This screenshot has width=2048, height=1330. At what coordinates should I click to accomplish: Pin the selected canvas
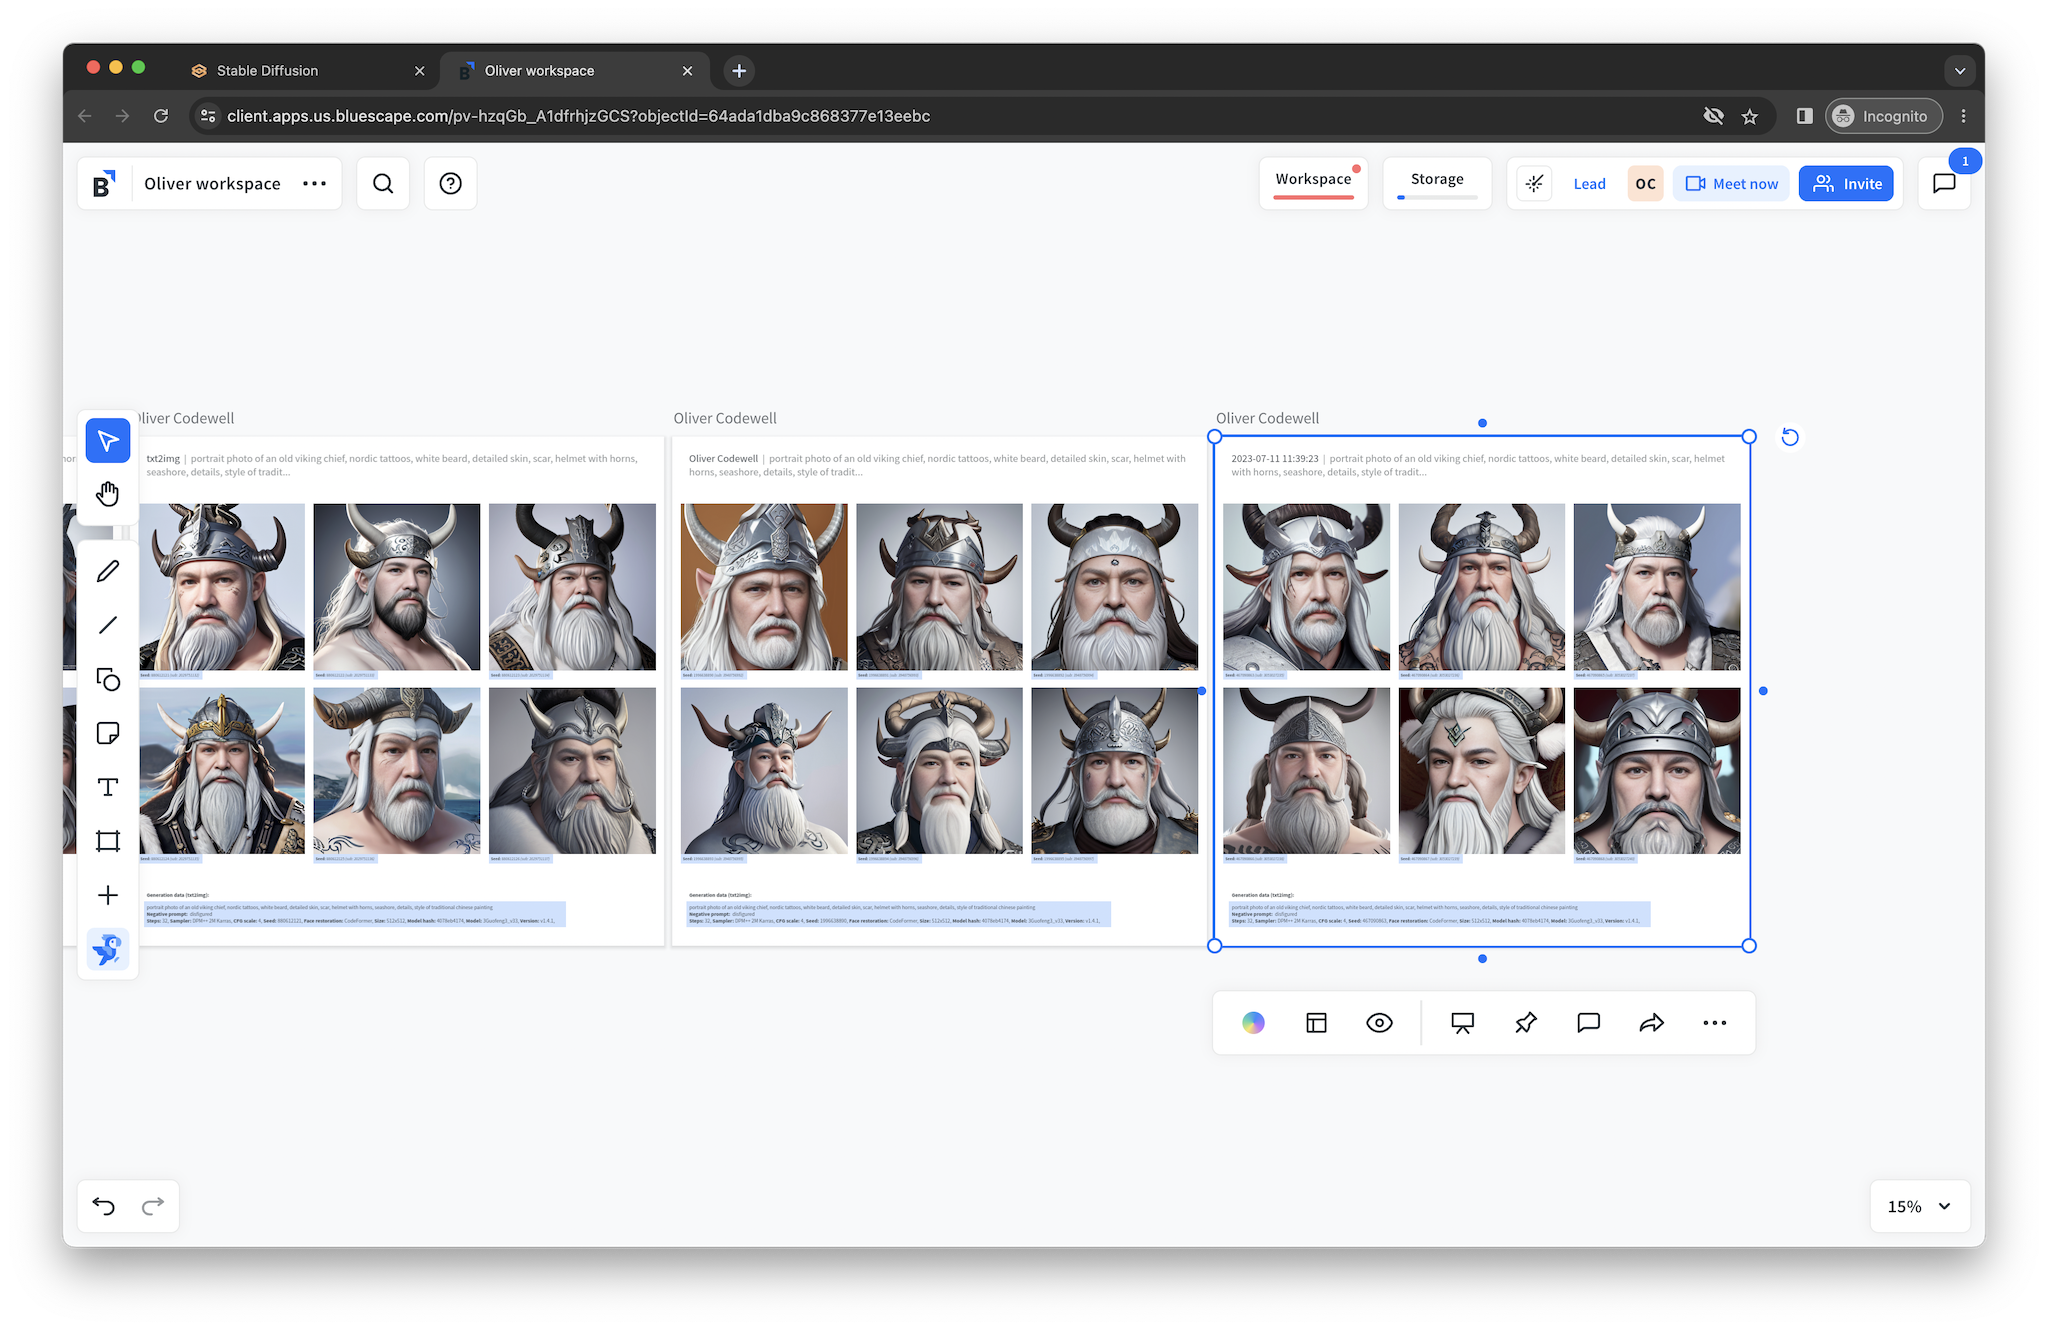pos(1525,1023)
